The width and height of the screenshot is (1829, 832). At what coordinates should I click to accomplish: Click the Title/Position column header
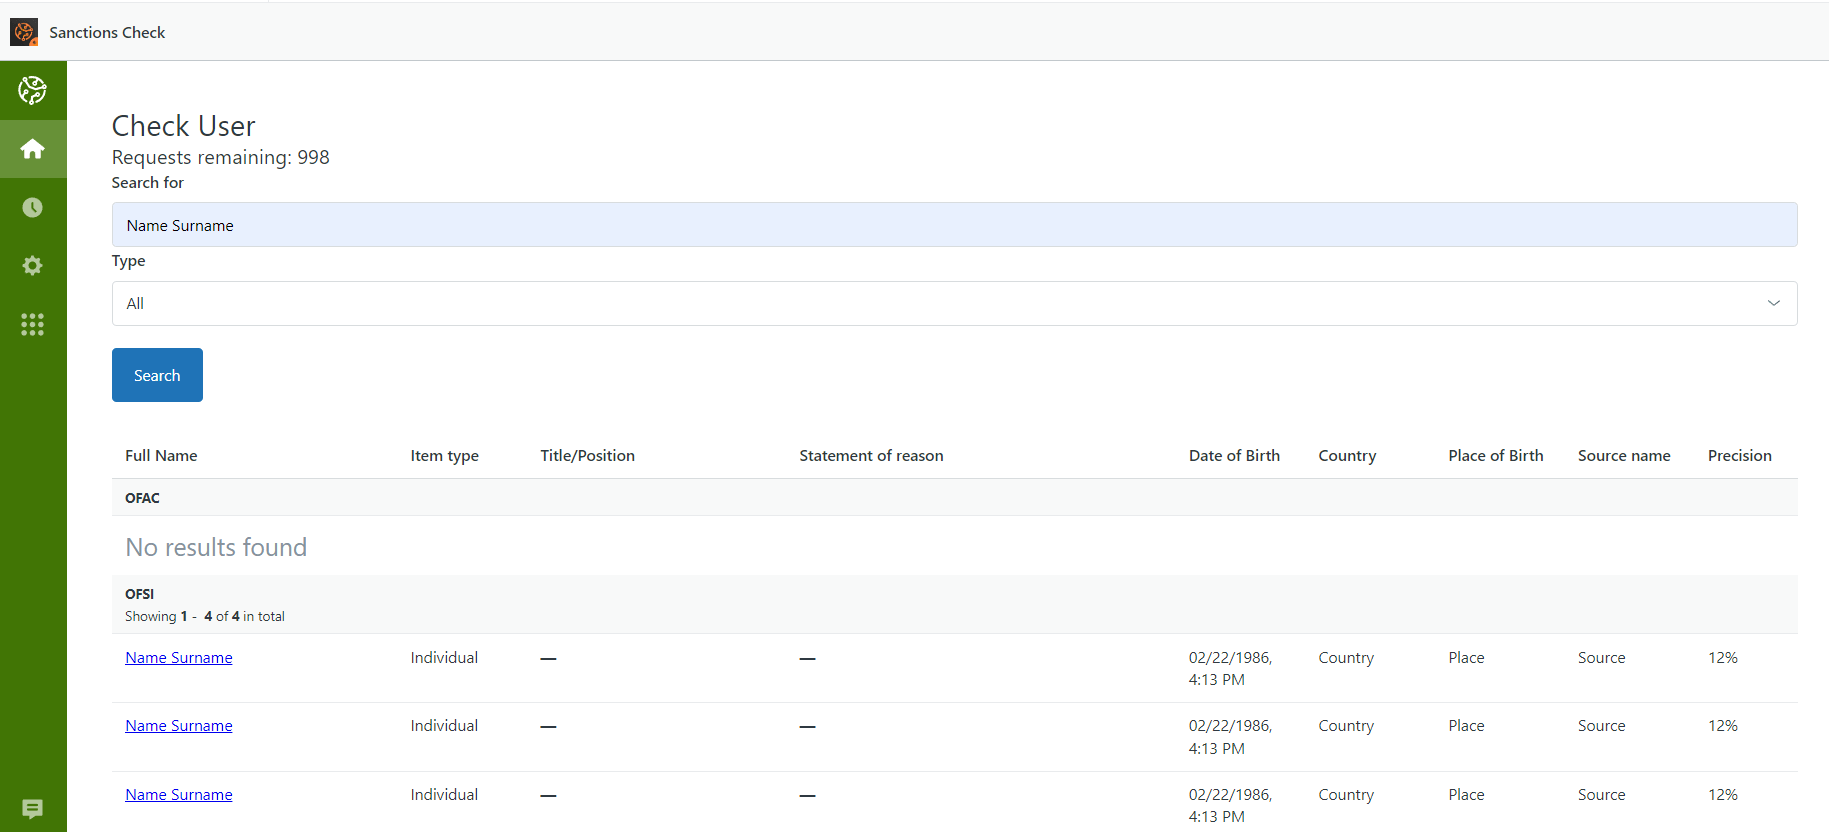(x=587, y=456)
